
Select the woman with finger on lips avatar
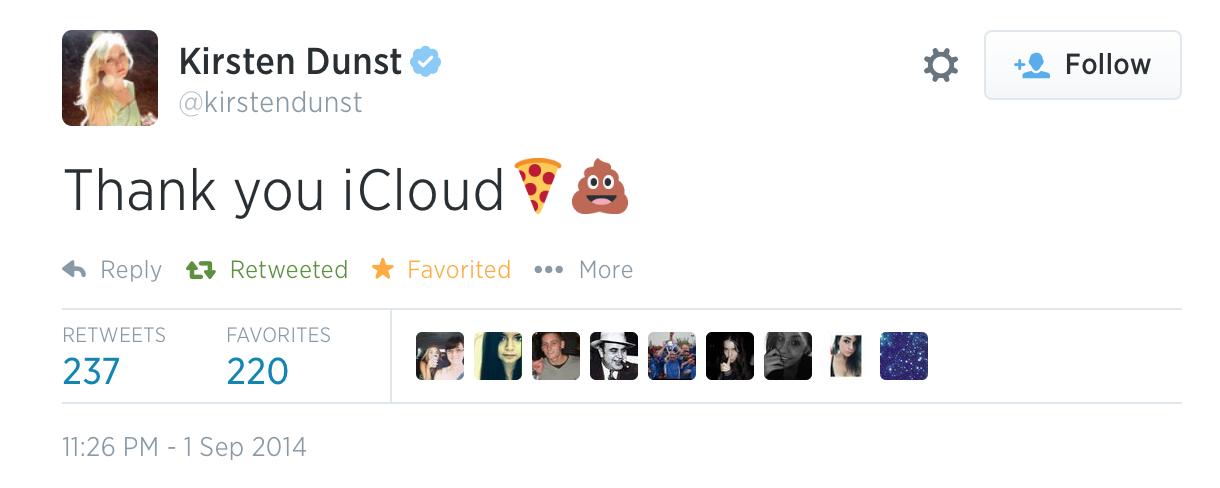coord(730,356)
